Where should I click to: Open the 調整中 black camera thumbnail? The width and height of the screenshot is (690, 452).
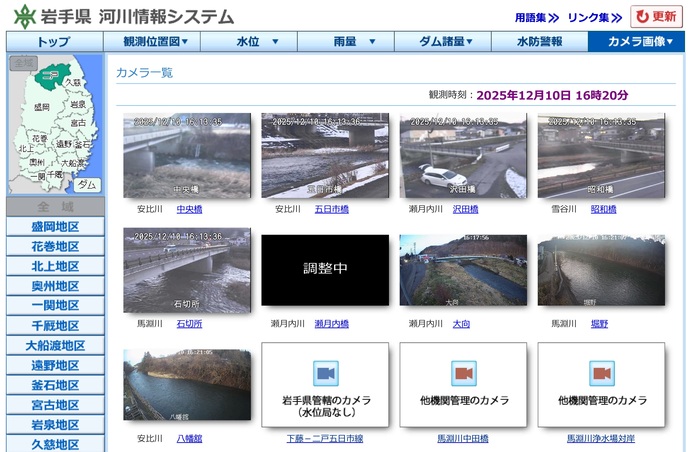coord(325,270)
